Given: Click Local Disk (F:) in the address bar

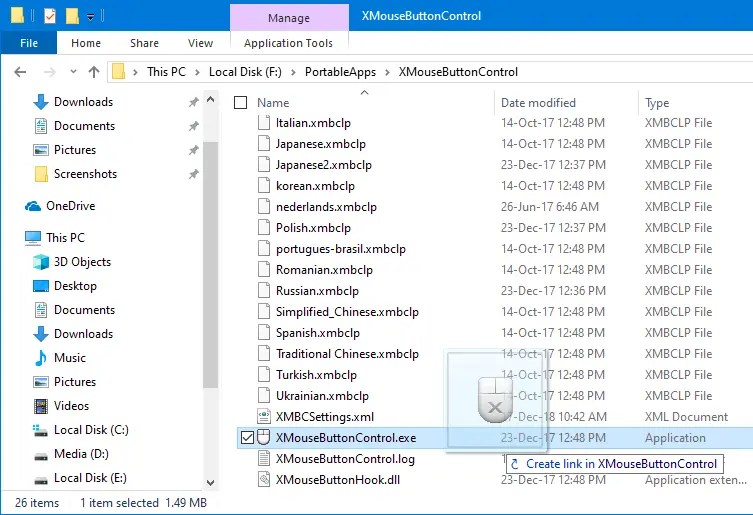Looking at the screenshot, I should pyautogui.click(x=249, y=72).
